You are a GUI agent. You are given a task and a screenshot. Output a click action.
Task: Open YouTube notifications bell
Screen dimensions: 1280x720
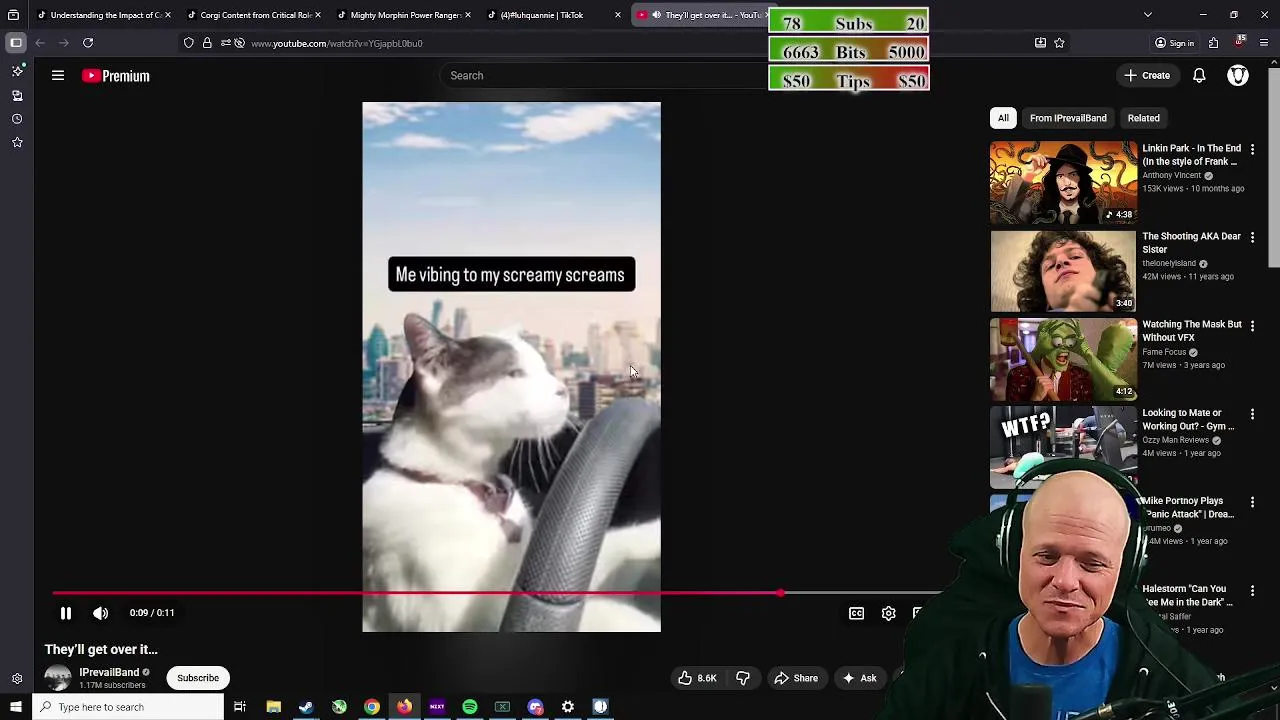1199,75
